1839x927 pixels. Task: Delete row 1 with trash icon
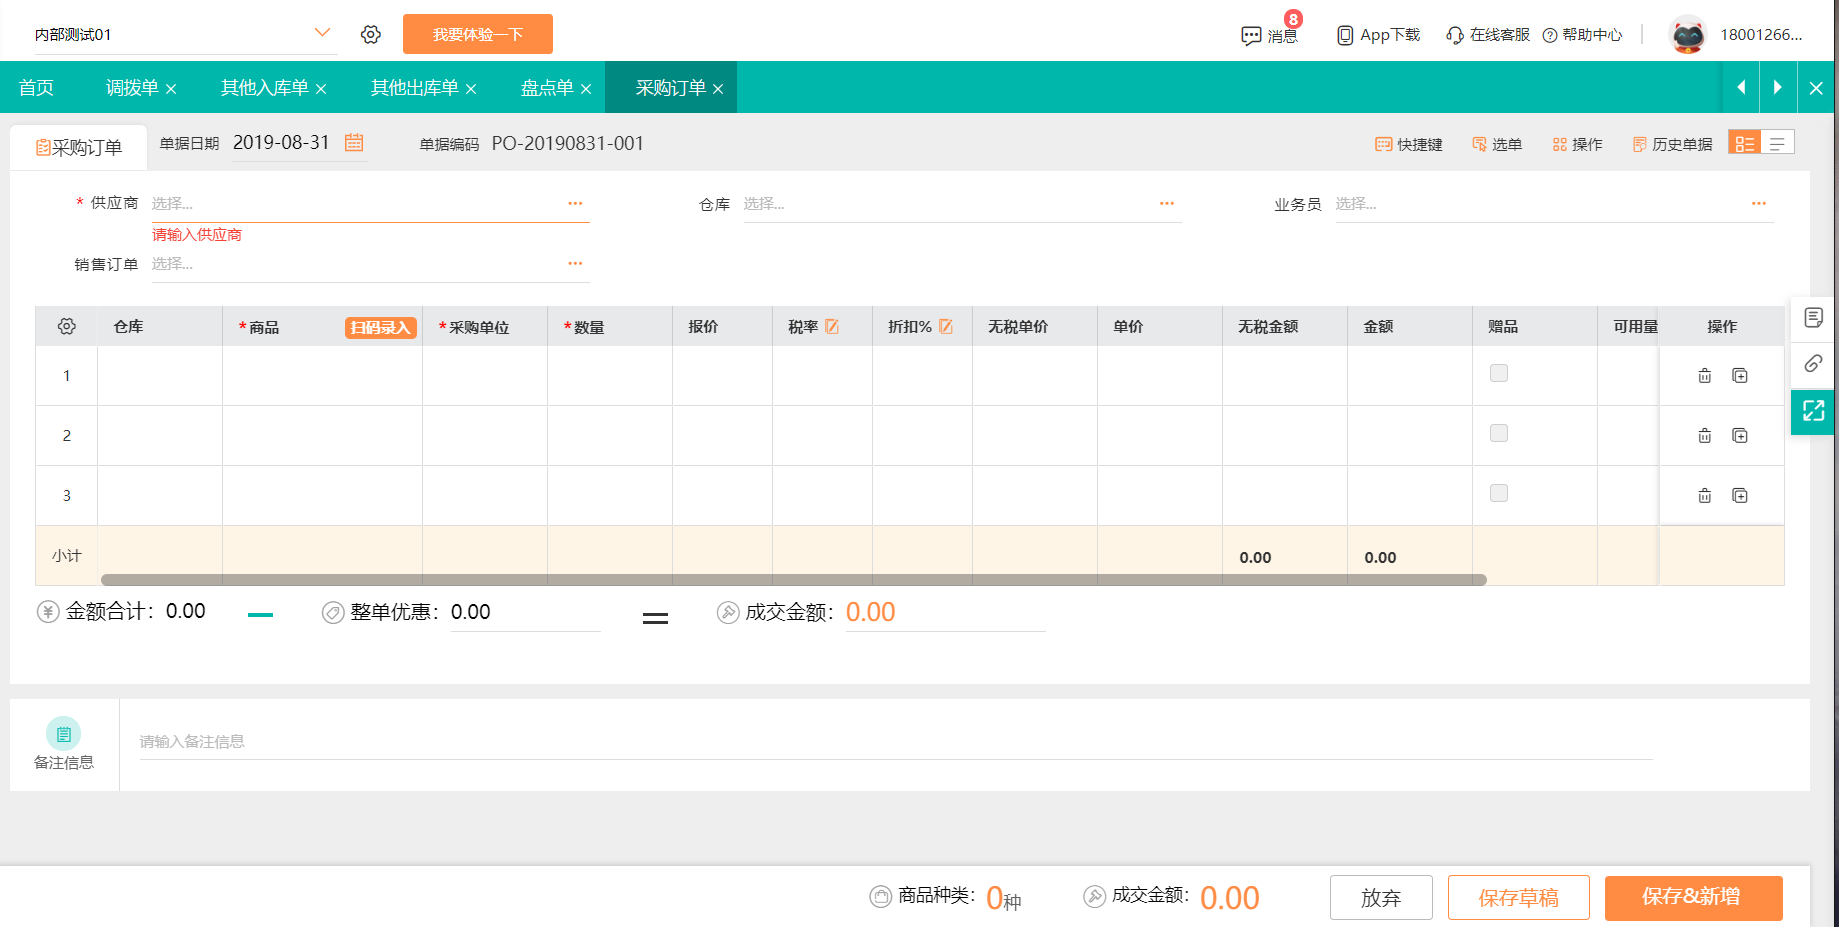[1705, 376]
